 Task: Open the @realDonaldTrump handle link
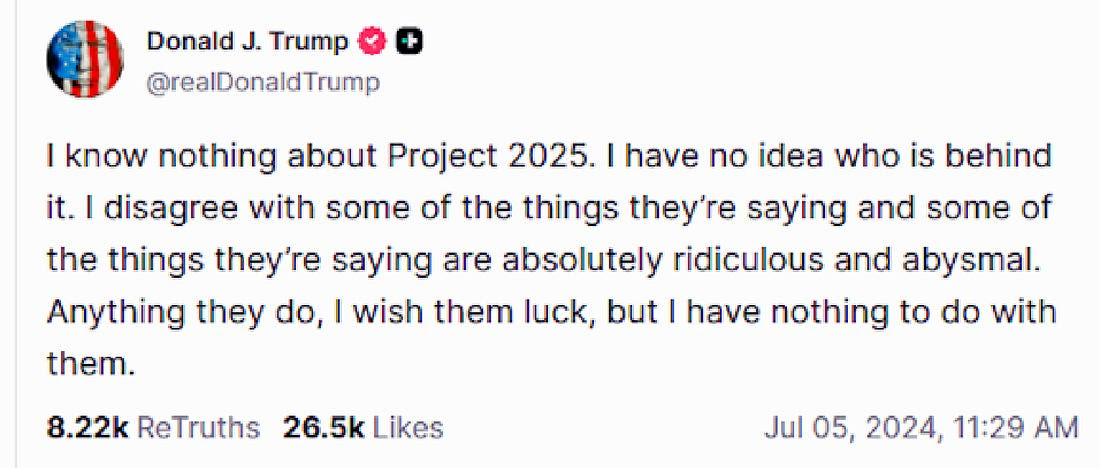(263, 82)
